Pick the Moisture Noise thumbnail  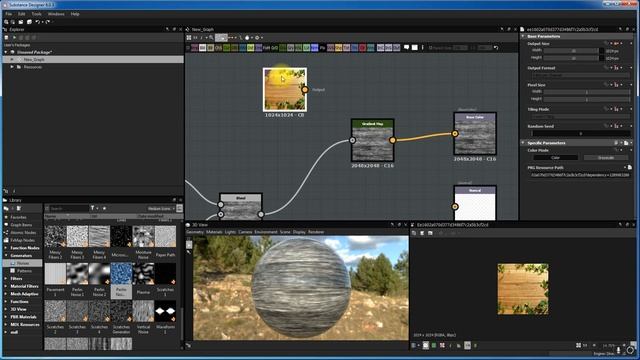(x=143, y=236)
